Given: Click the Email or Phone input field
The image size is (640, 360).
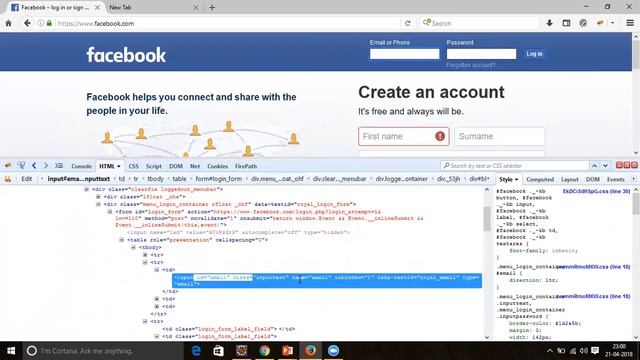Looking at the screenshot, I should [x=404, y=54].
